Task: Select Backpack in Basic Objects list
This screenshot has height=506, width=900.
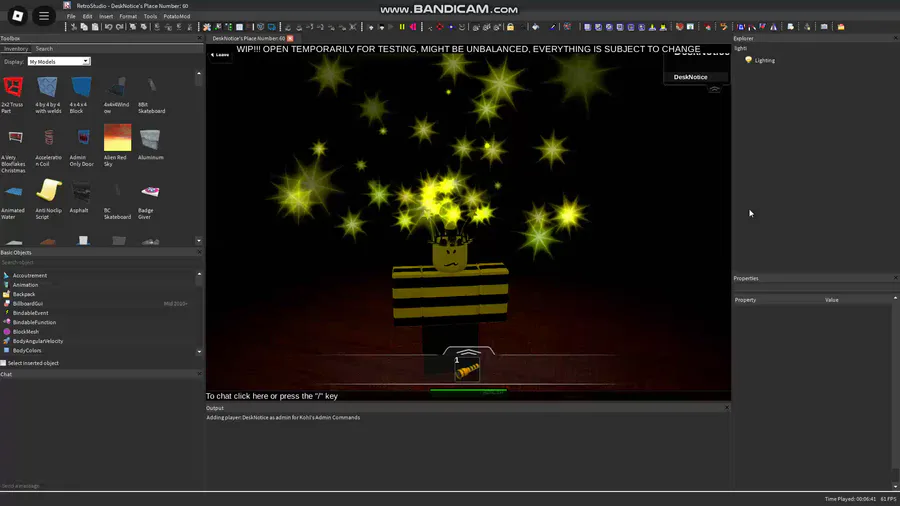Action: [24, 294]
